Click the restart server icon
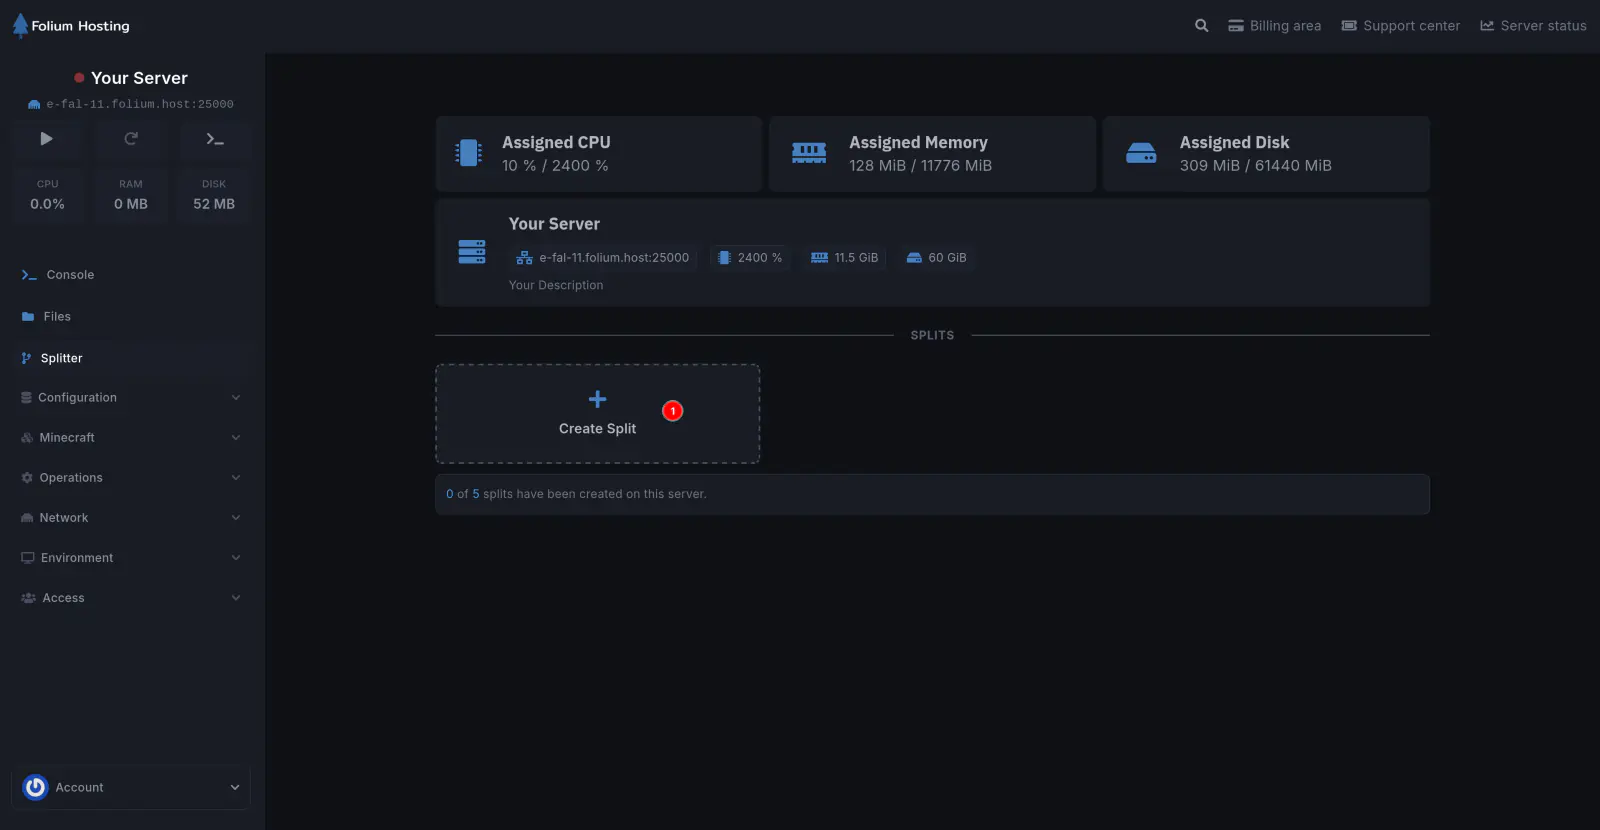 pyautogui.click(x=131, y=139)
